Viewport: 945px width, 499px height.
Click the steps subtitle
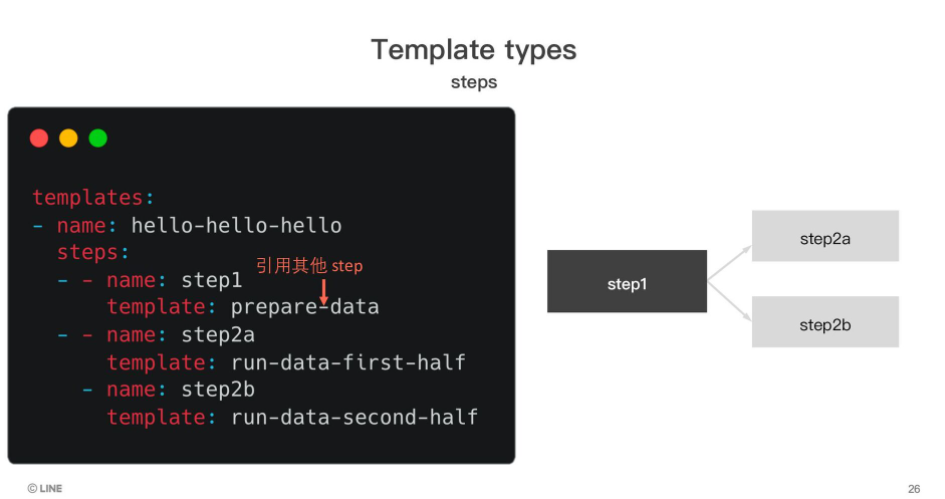pos(474,82)
